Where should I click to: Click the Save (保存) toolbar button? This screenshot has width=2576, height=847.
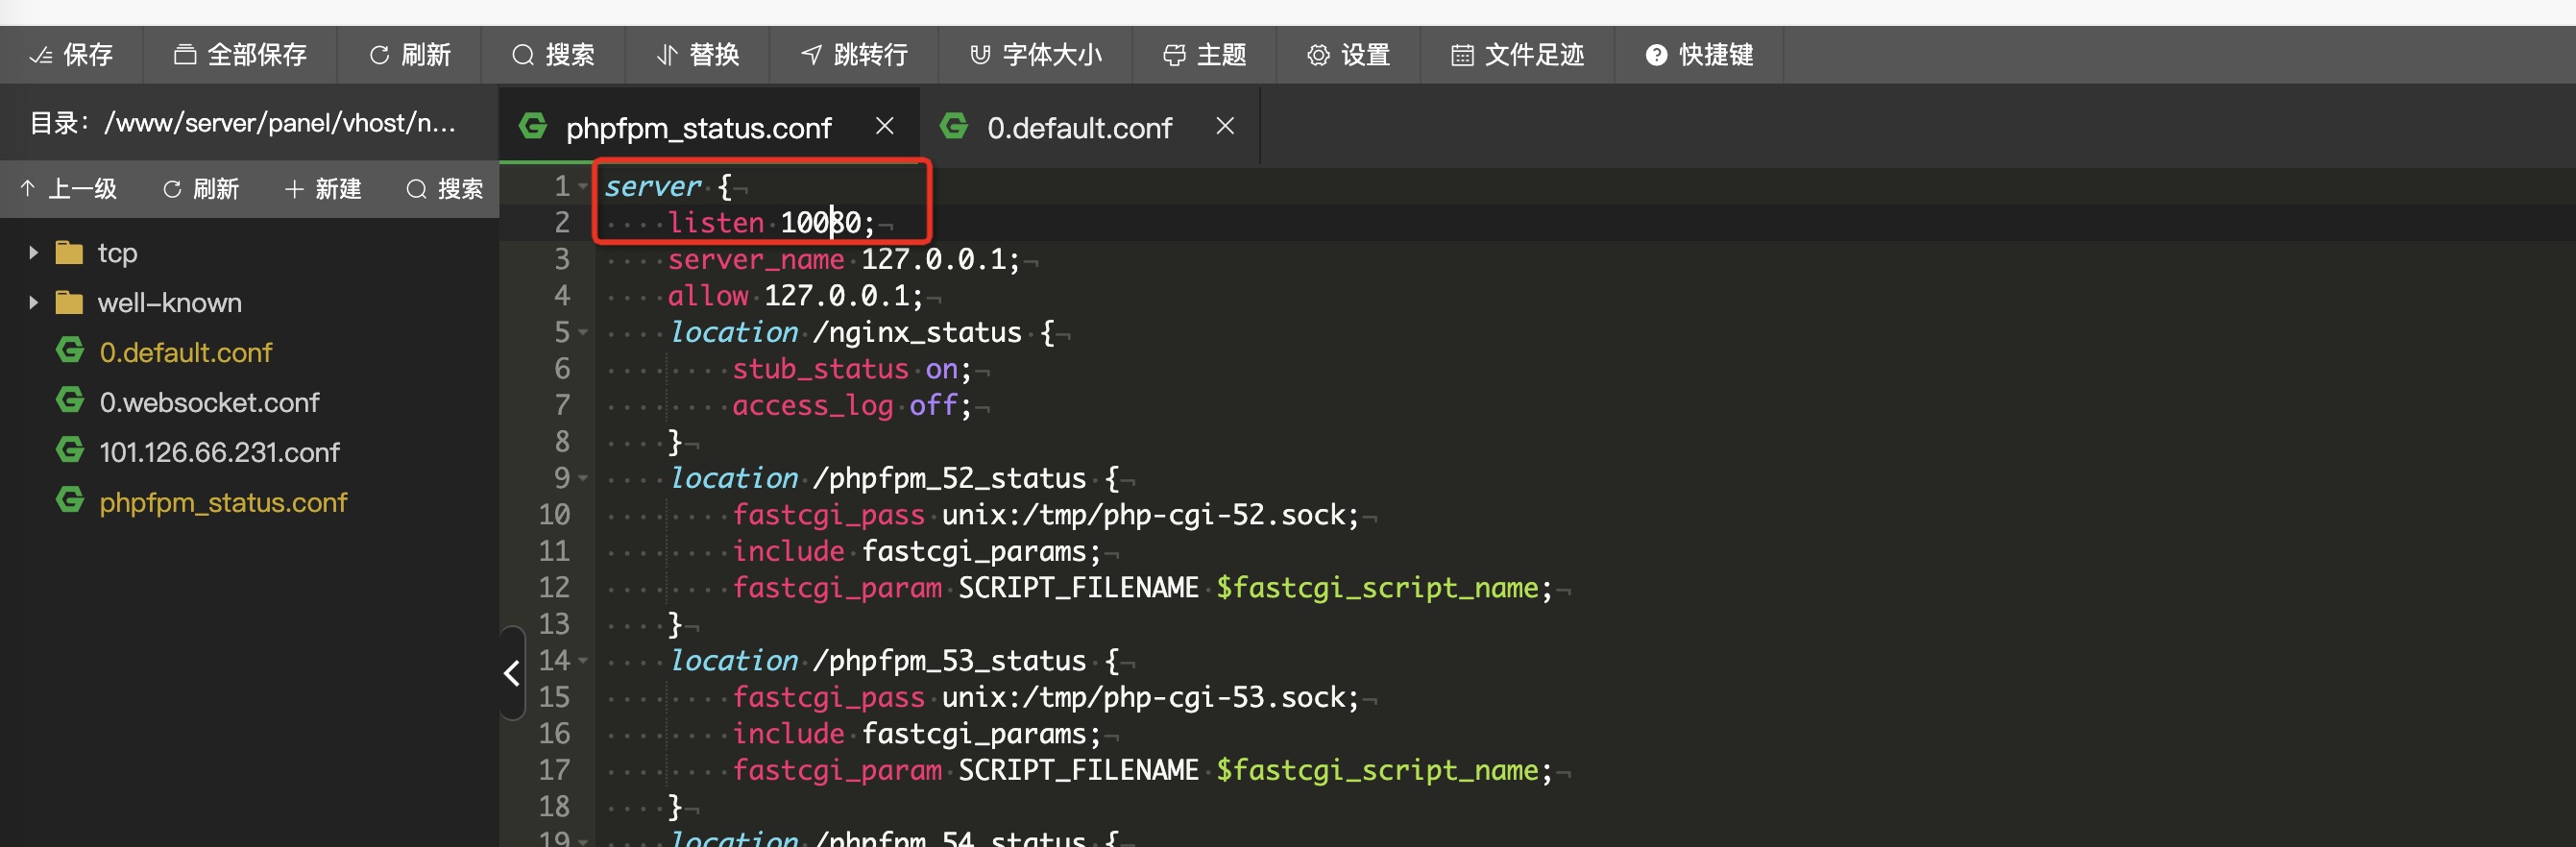72,55
